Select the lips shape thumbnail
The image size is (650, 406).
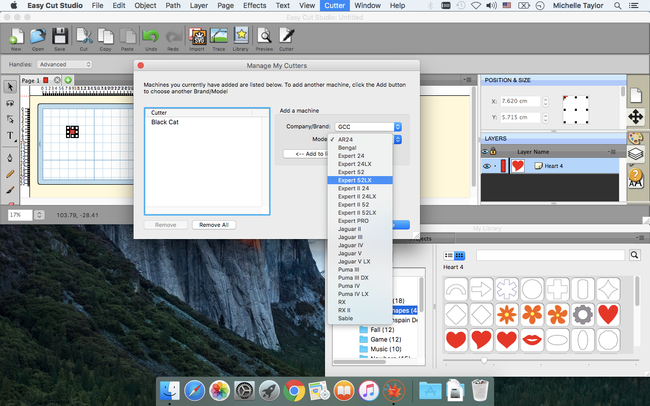(532, 340)
